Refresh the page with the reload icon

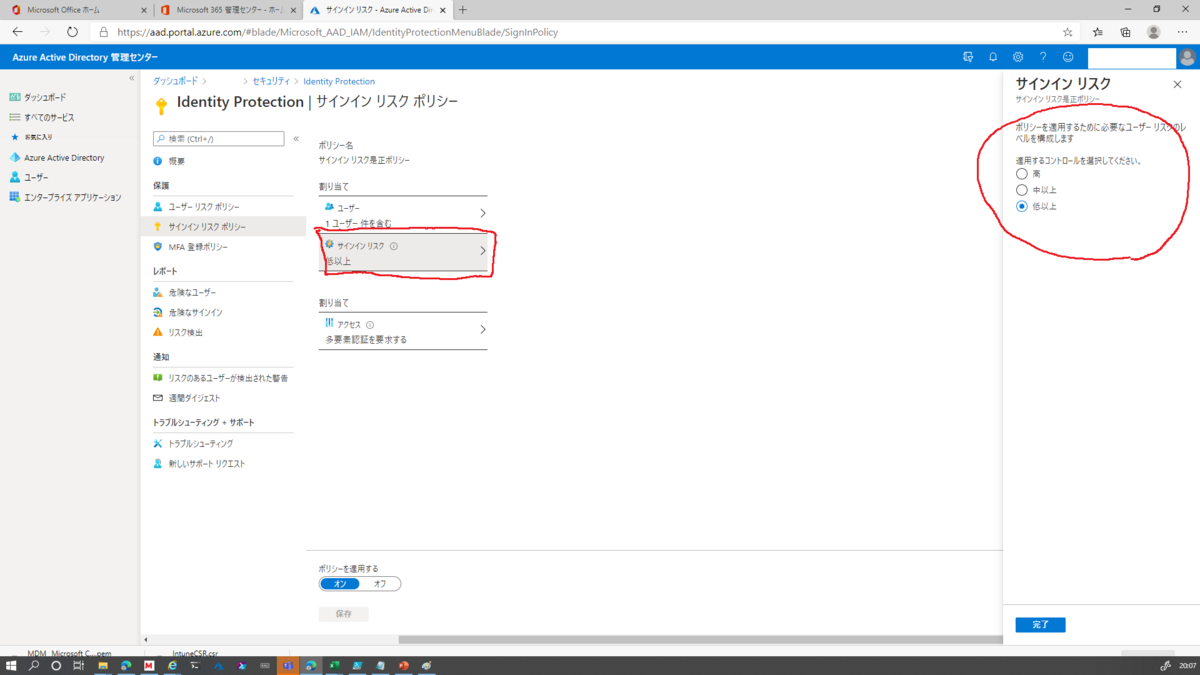coord(72,32)
